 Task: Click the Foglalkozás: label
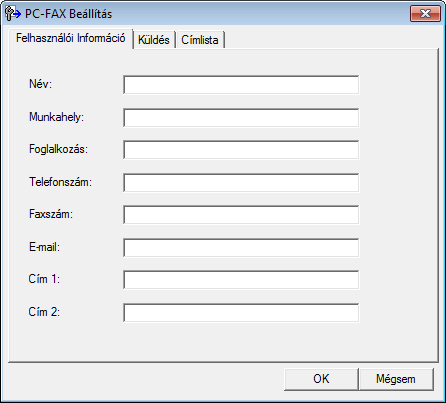tap(58, 149)
